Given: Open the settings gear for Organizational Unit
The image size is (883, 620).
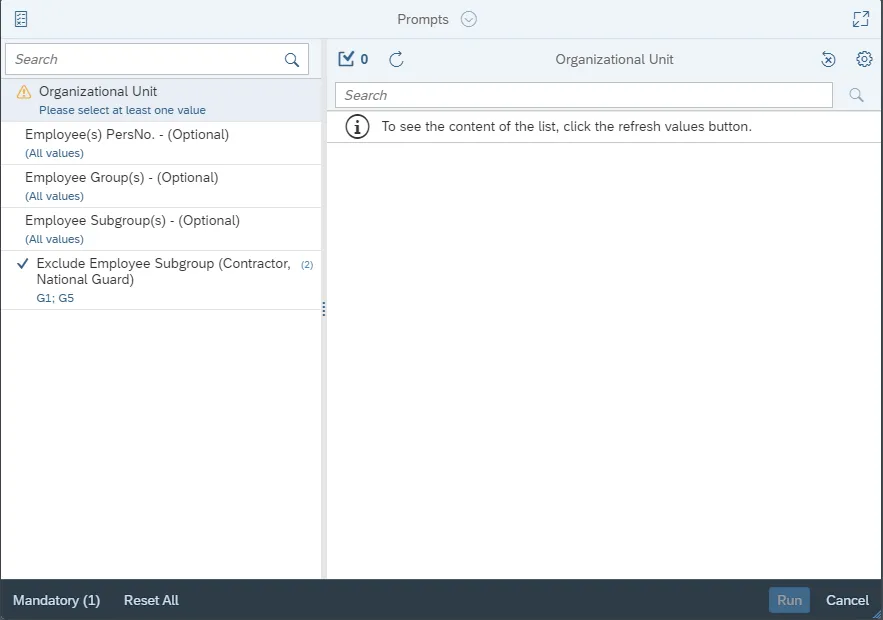Looking at the screenshot, I should (864, 59).
